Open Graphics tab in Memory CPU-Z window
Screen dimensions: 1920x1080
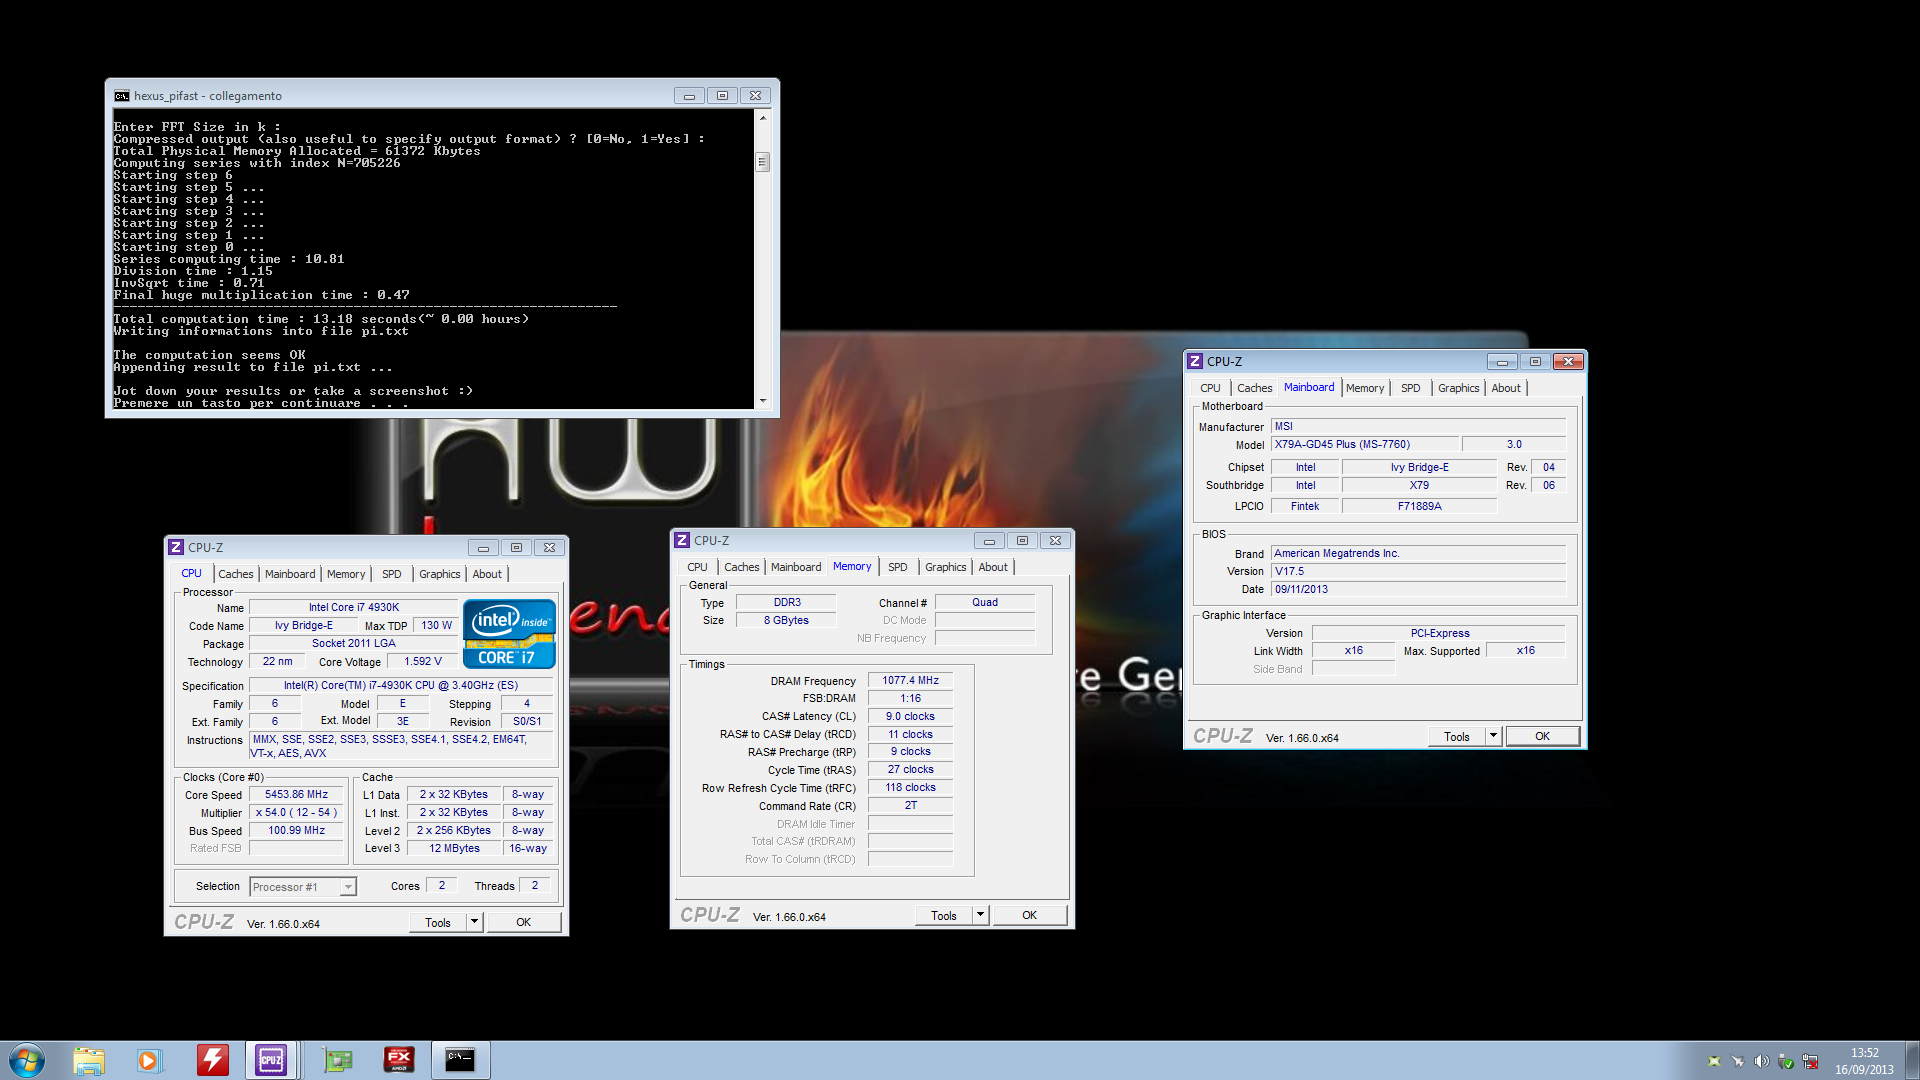point(946,567)
